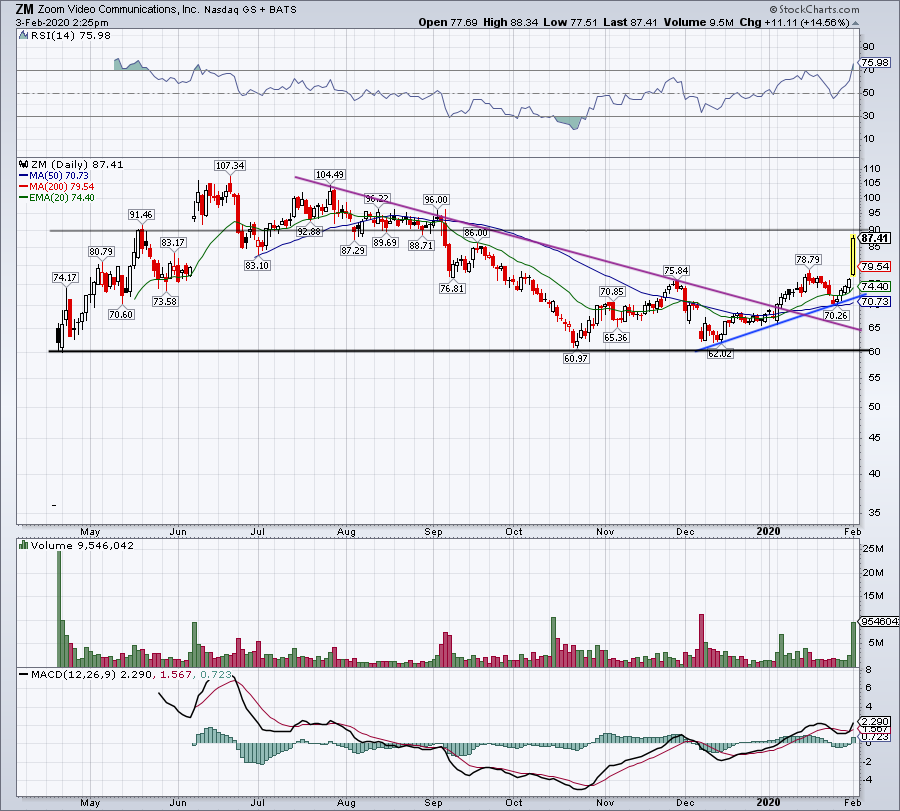
Task: Click the 75.84 price label near December
Action: [676, 271]
